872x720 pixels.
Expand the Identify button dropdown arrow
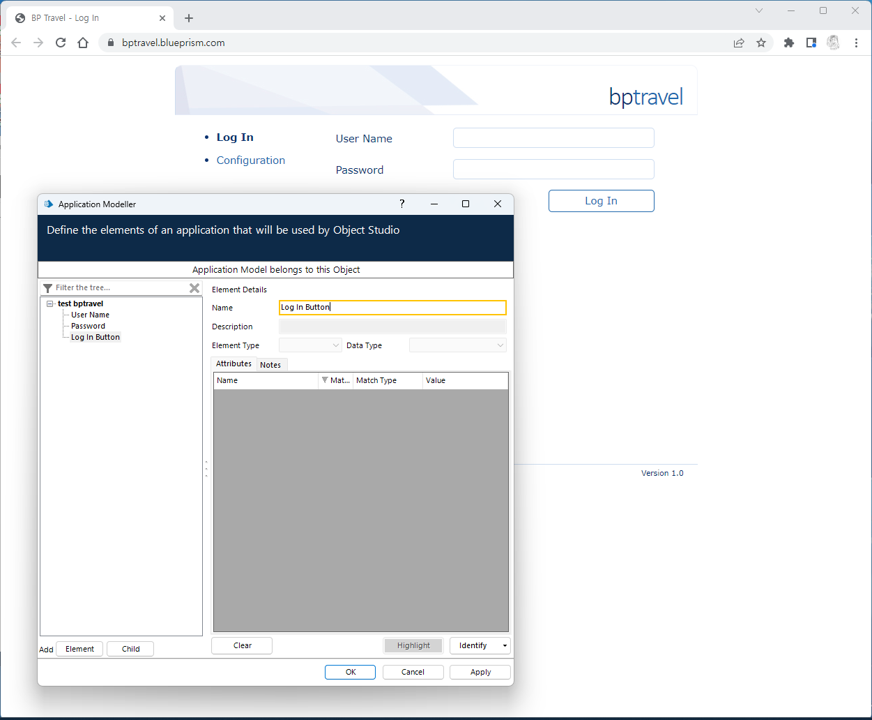pyautogui.click(x=504, y=646)
